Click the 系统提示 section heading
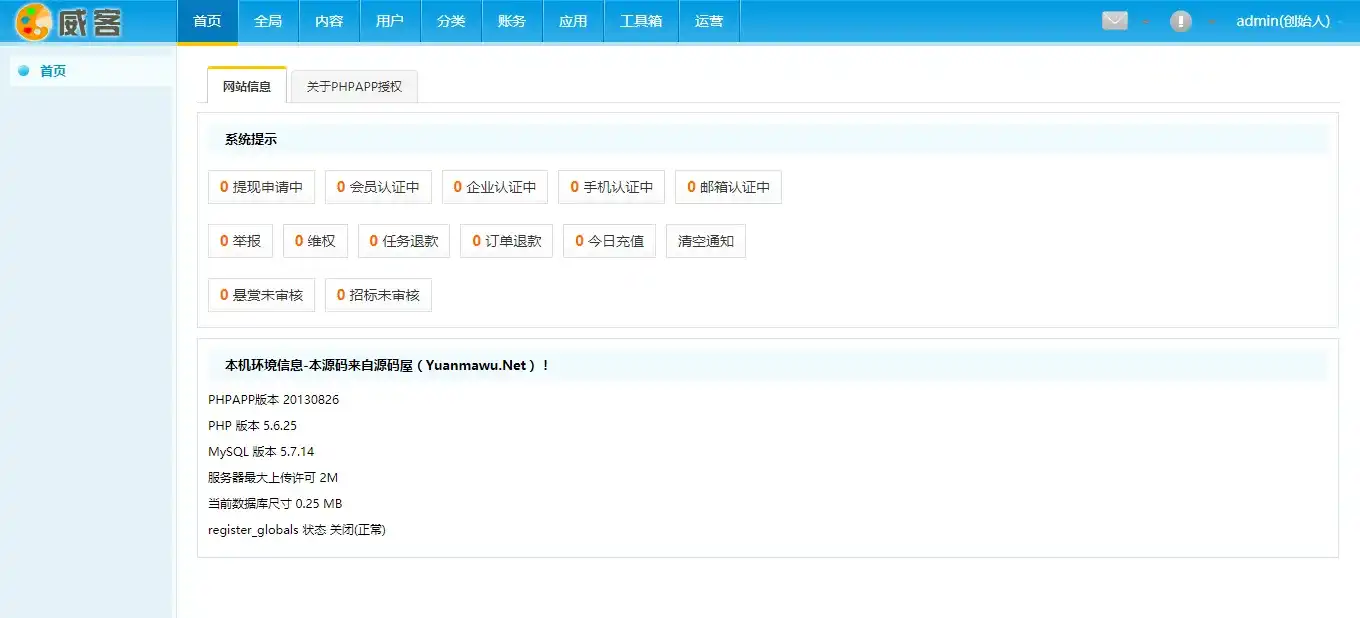 pos(251,140)
